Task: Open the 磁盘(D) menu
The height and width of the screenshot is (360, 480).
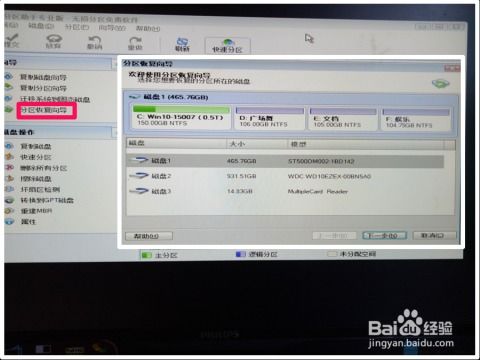Action: click(x=41, y=26)
